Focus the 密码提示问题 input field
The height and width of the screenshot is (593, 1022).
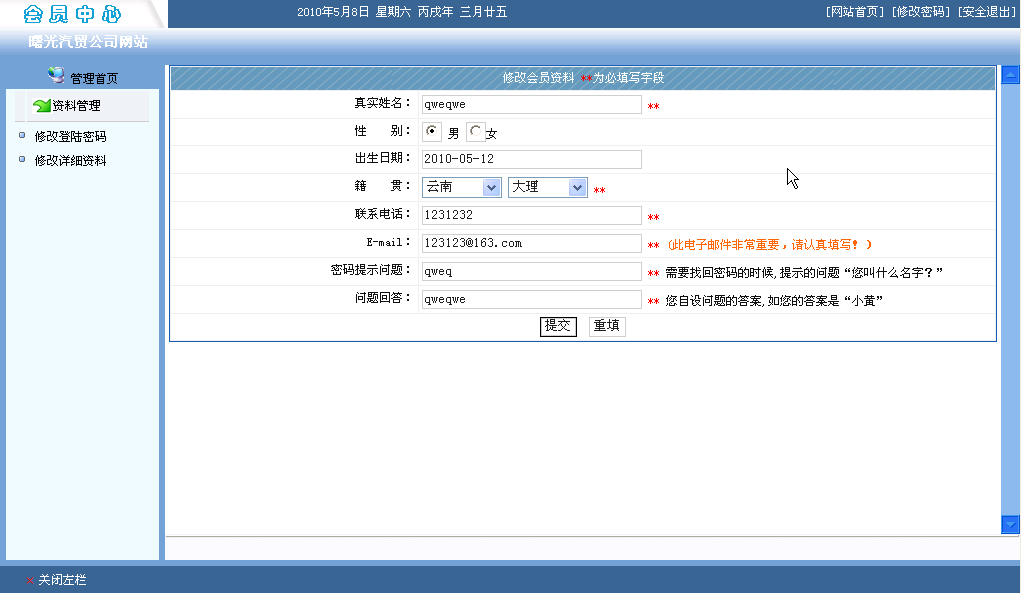(x=532, y=271)
